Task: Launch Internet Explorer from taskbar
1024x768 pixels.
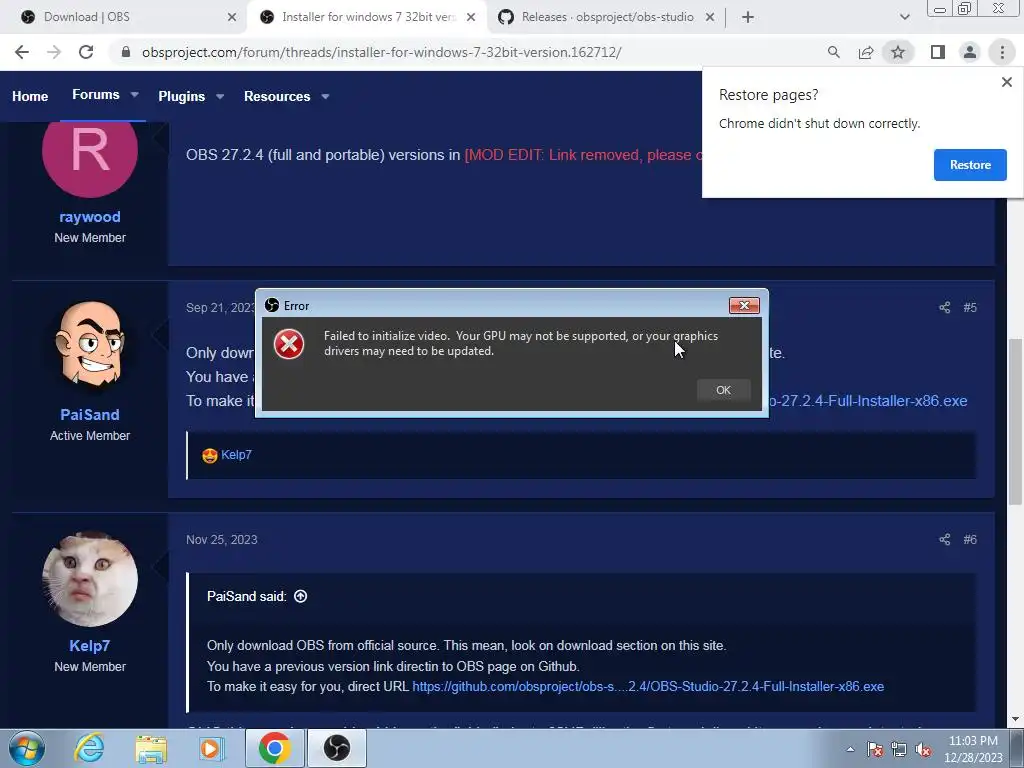Action: click(89, 748)
